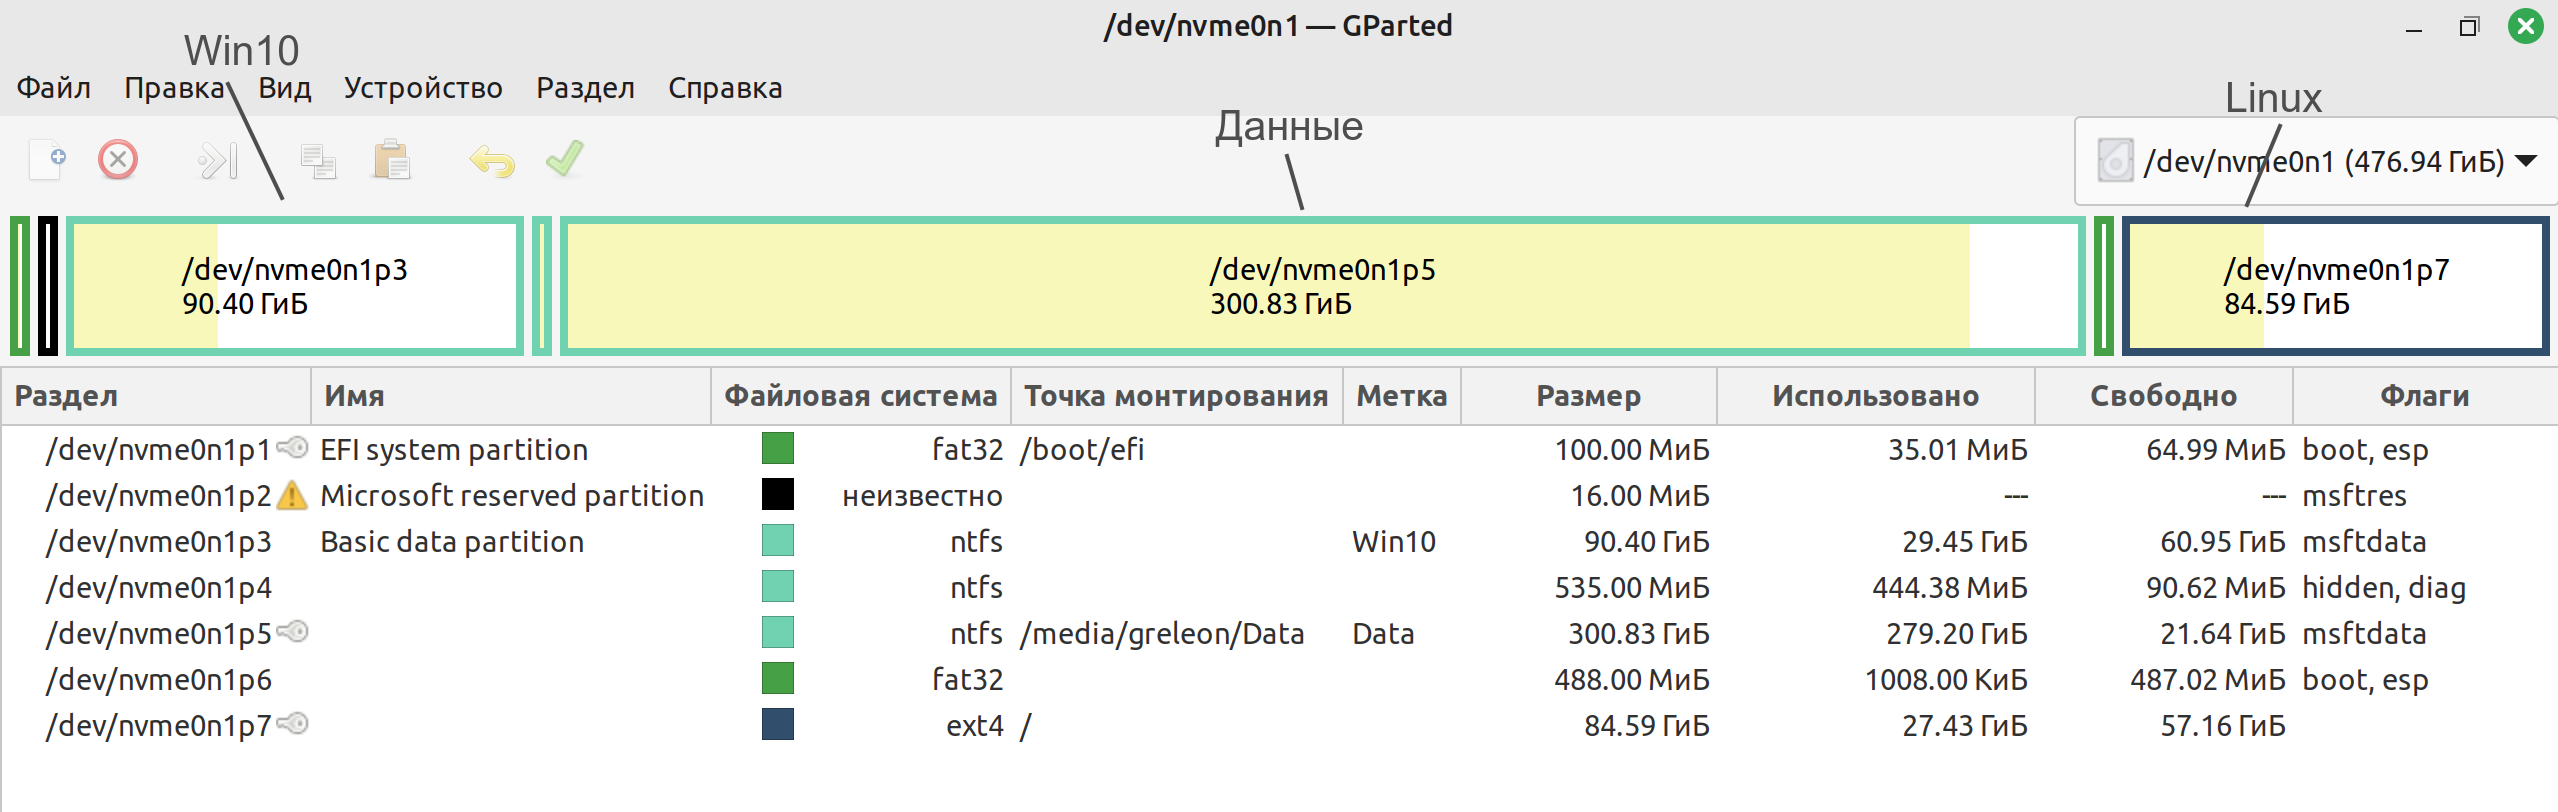The height and width of the screenshot is (812, 2558).
Task: Click the red Delete partition icon
Action: point(118,160)
